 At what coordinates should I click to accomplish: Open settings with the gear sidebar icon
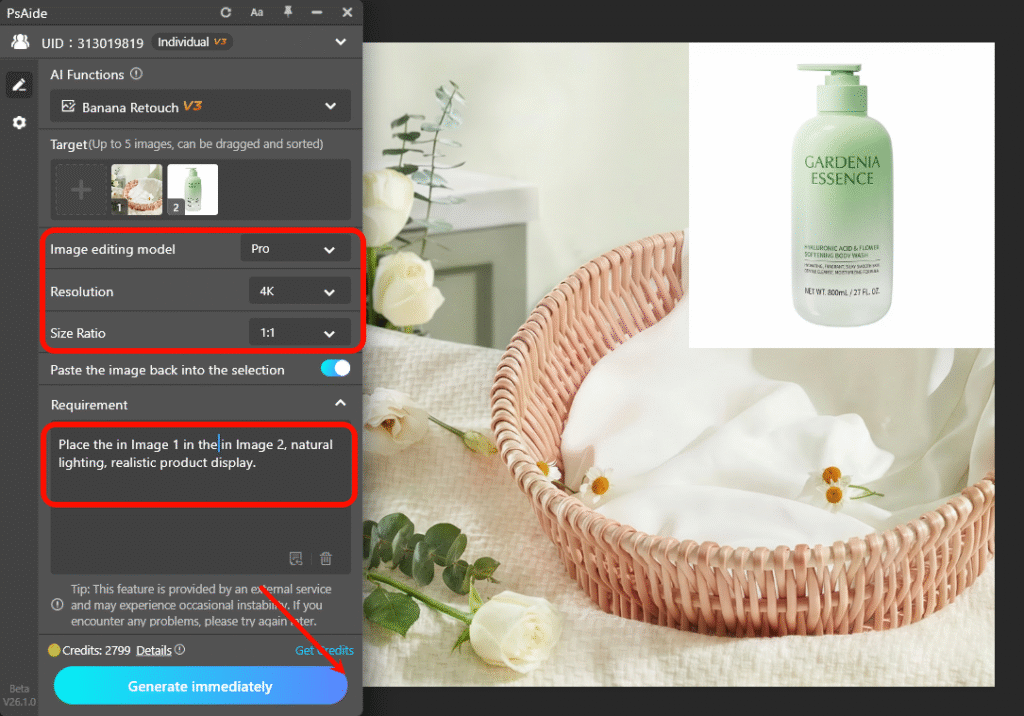[x=18, y=122]
